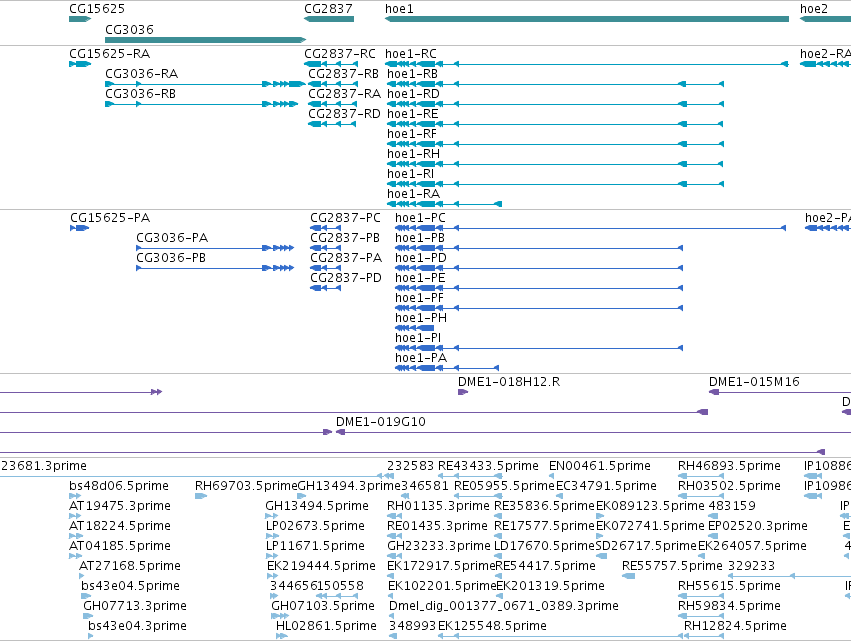Click the AT27168.5prime EST label

pos(130,566)
